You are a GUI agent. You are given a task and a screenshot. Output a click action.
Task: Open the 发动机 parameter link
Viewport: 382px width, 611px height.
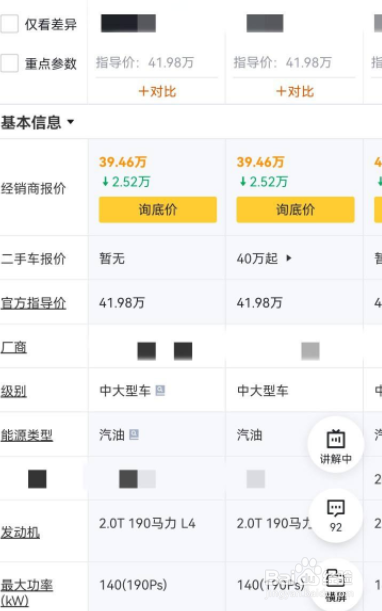[20, 532]
